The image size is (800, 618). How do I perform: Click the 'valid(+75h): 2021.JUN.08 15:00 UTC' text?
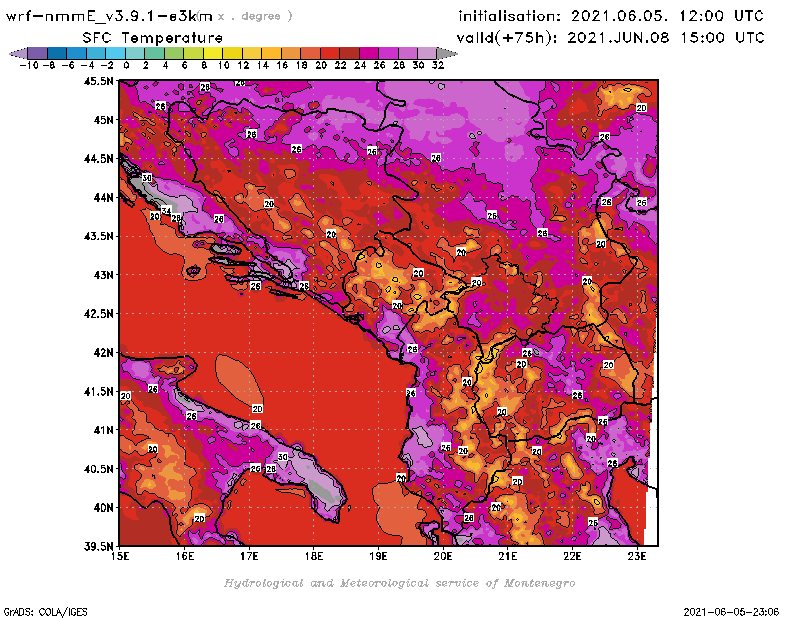610,38
